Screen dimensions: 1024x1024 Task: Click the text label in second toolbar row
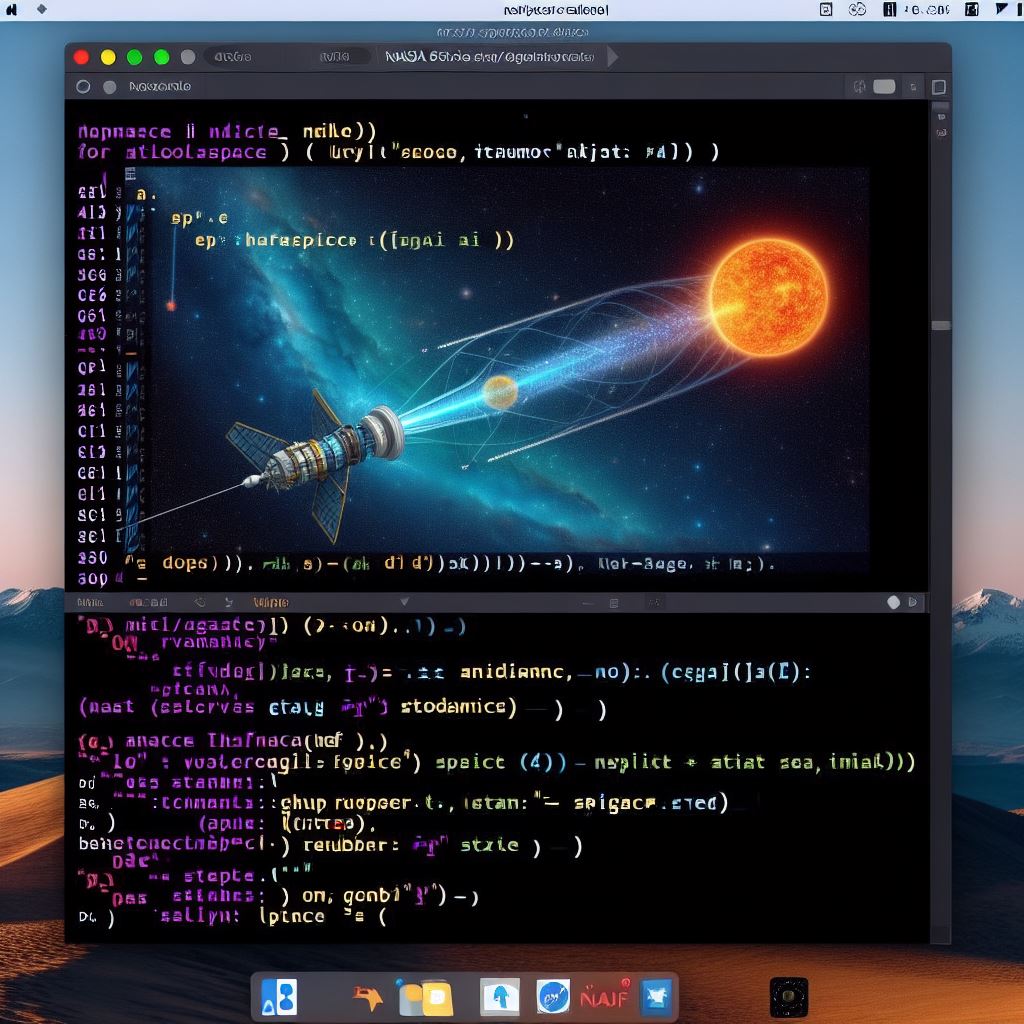pos(160,87)
